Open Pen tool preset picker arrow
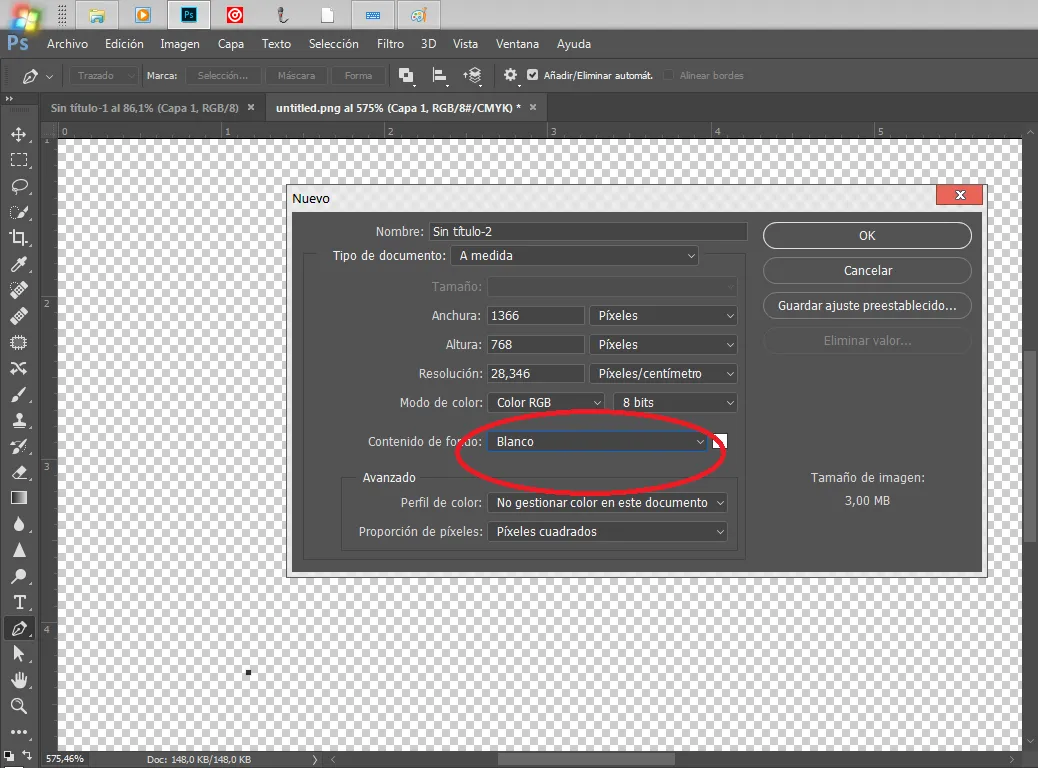This screenshot has width=1038, height=768. click(x=49, y=76)
